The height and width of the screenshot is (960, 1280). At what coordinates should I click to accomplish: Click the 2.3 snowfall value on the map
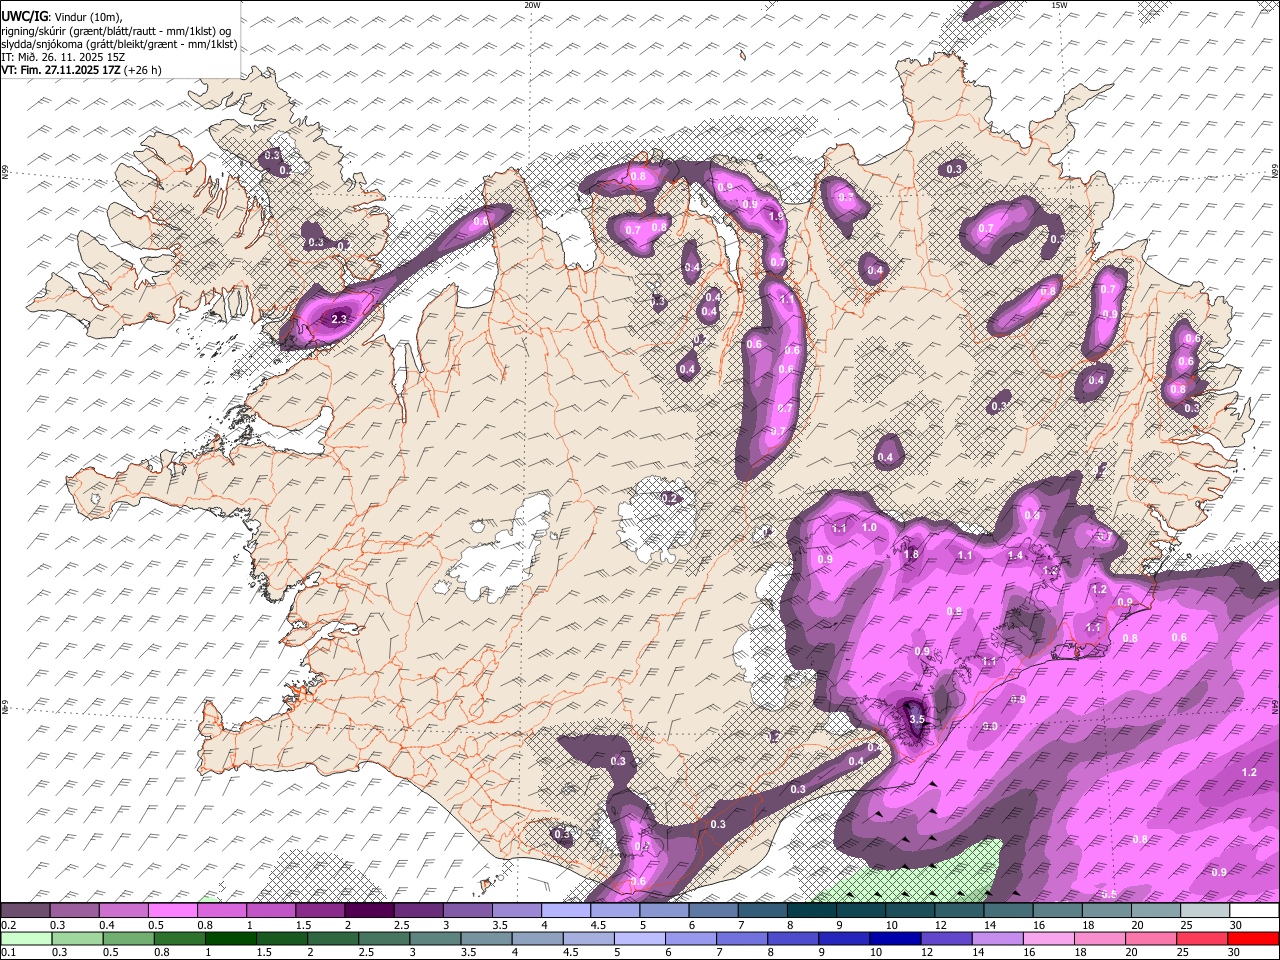pos(339,319)
